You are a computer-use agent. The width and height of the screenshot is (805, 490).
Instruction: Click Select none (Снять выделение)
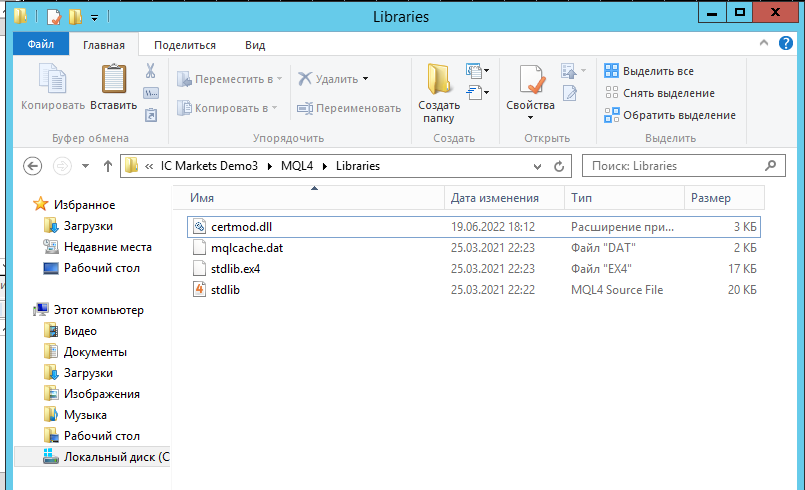(660, 93)
